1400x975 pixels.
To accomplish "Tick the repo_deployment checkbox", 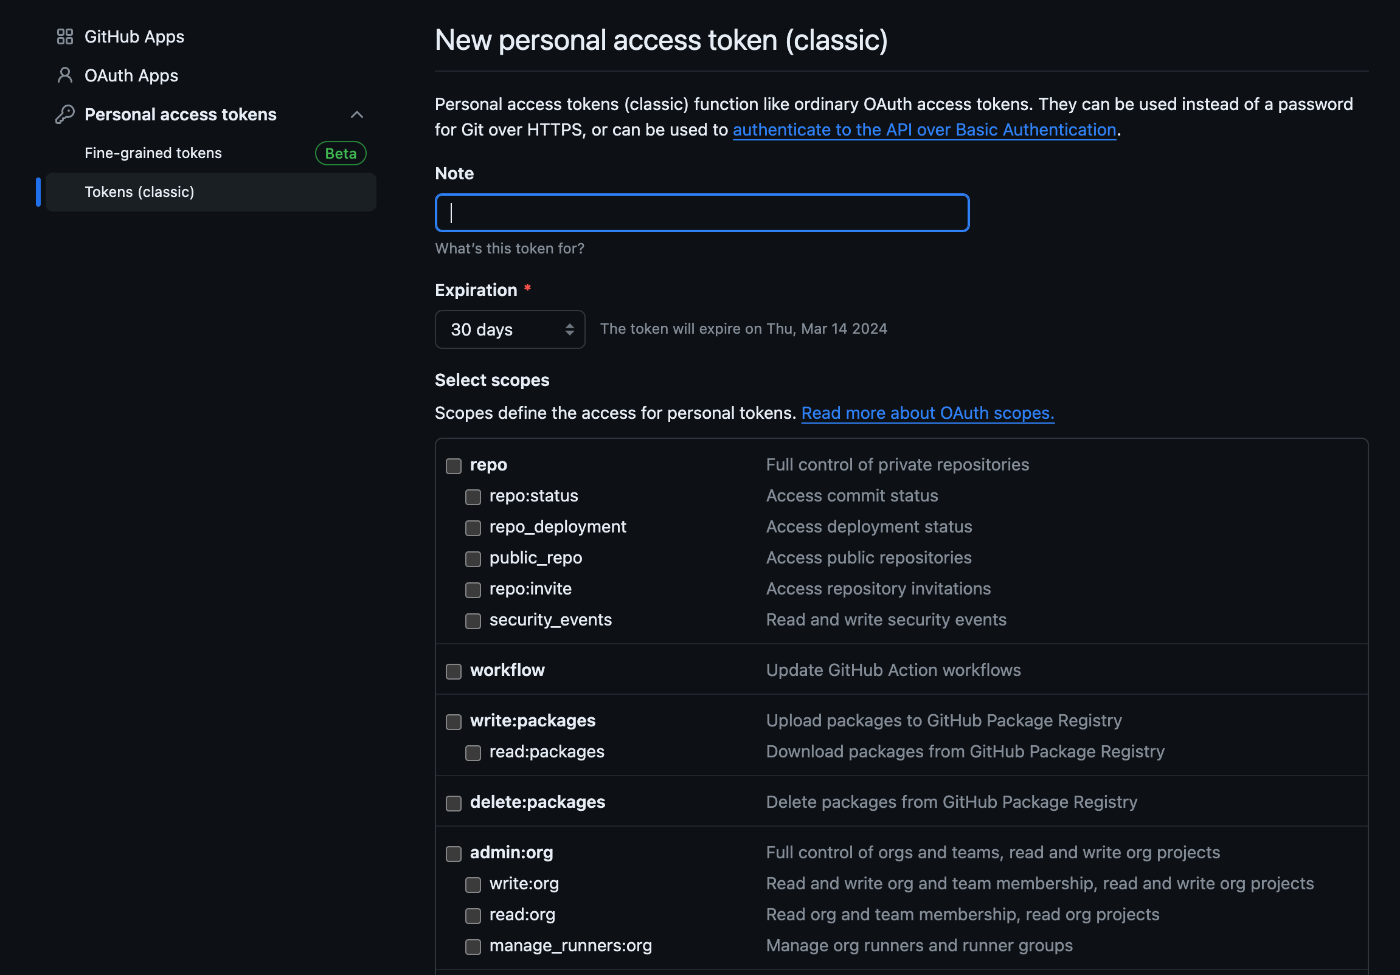I will tap(473, 528).
